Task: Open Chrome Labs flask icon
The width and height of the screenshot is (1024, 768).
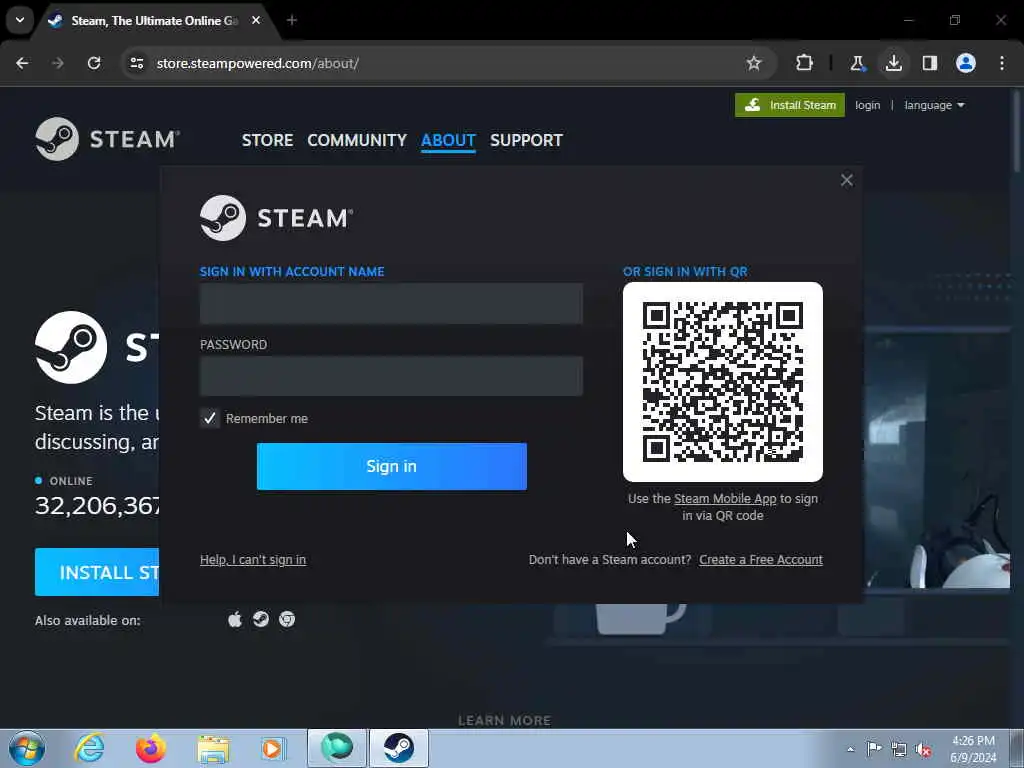Action: 857,63
